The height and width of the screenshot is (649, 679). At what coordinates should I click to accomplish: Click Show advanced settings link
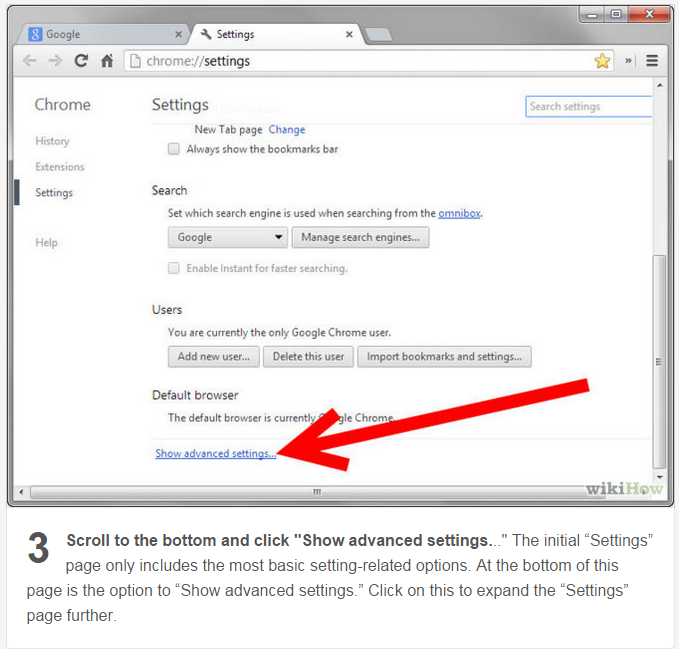click(x=216, y=453)
